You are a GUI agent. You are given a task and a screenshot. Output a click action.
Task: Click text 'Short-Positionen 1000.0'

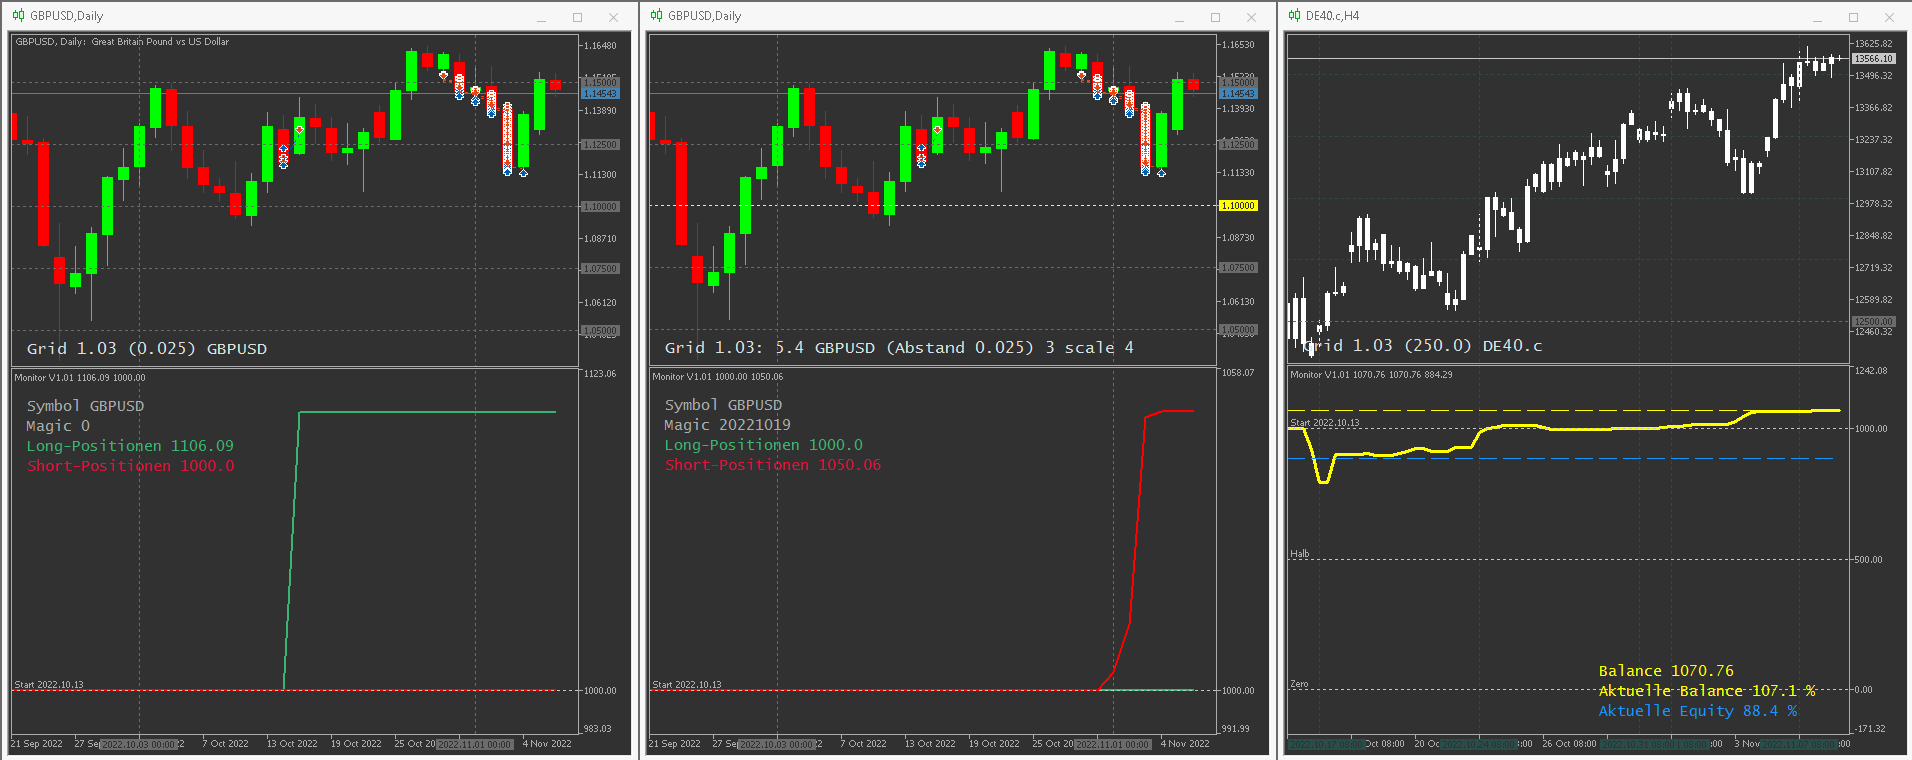coord(130,466)
